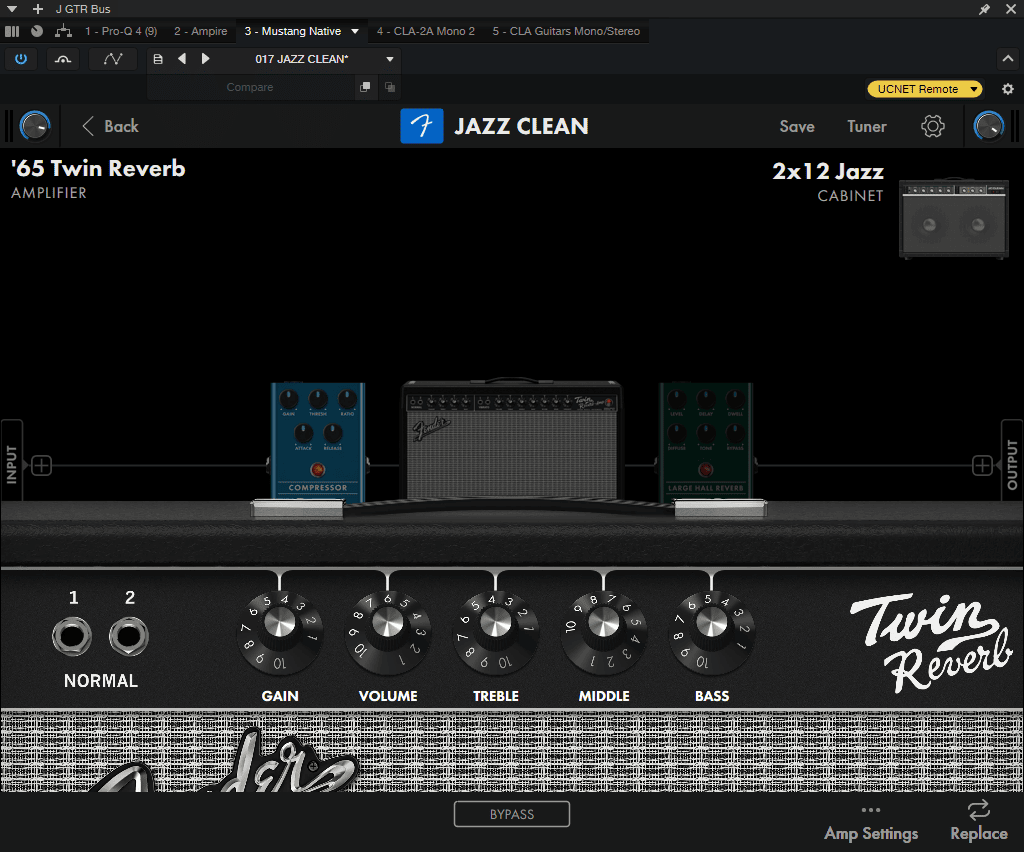
Task: Expand the 017 JAZZ CLEAN preset dropdown
Action: [x=390, y=59]
